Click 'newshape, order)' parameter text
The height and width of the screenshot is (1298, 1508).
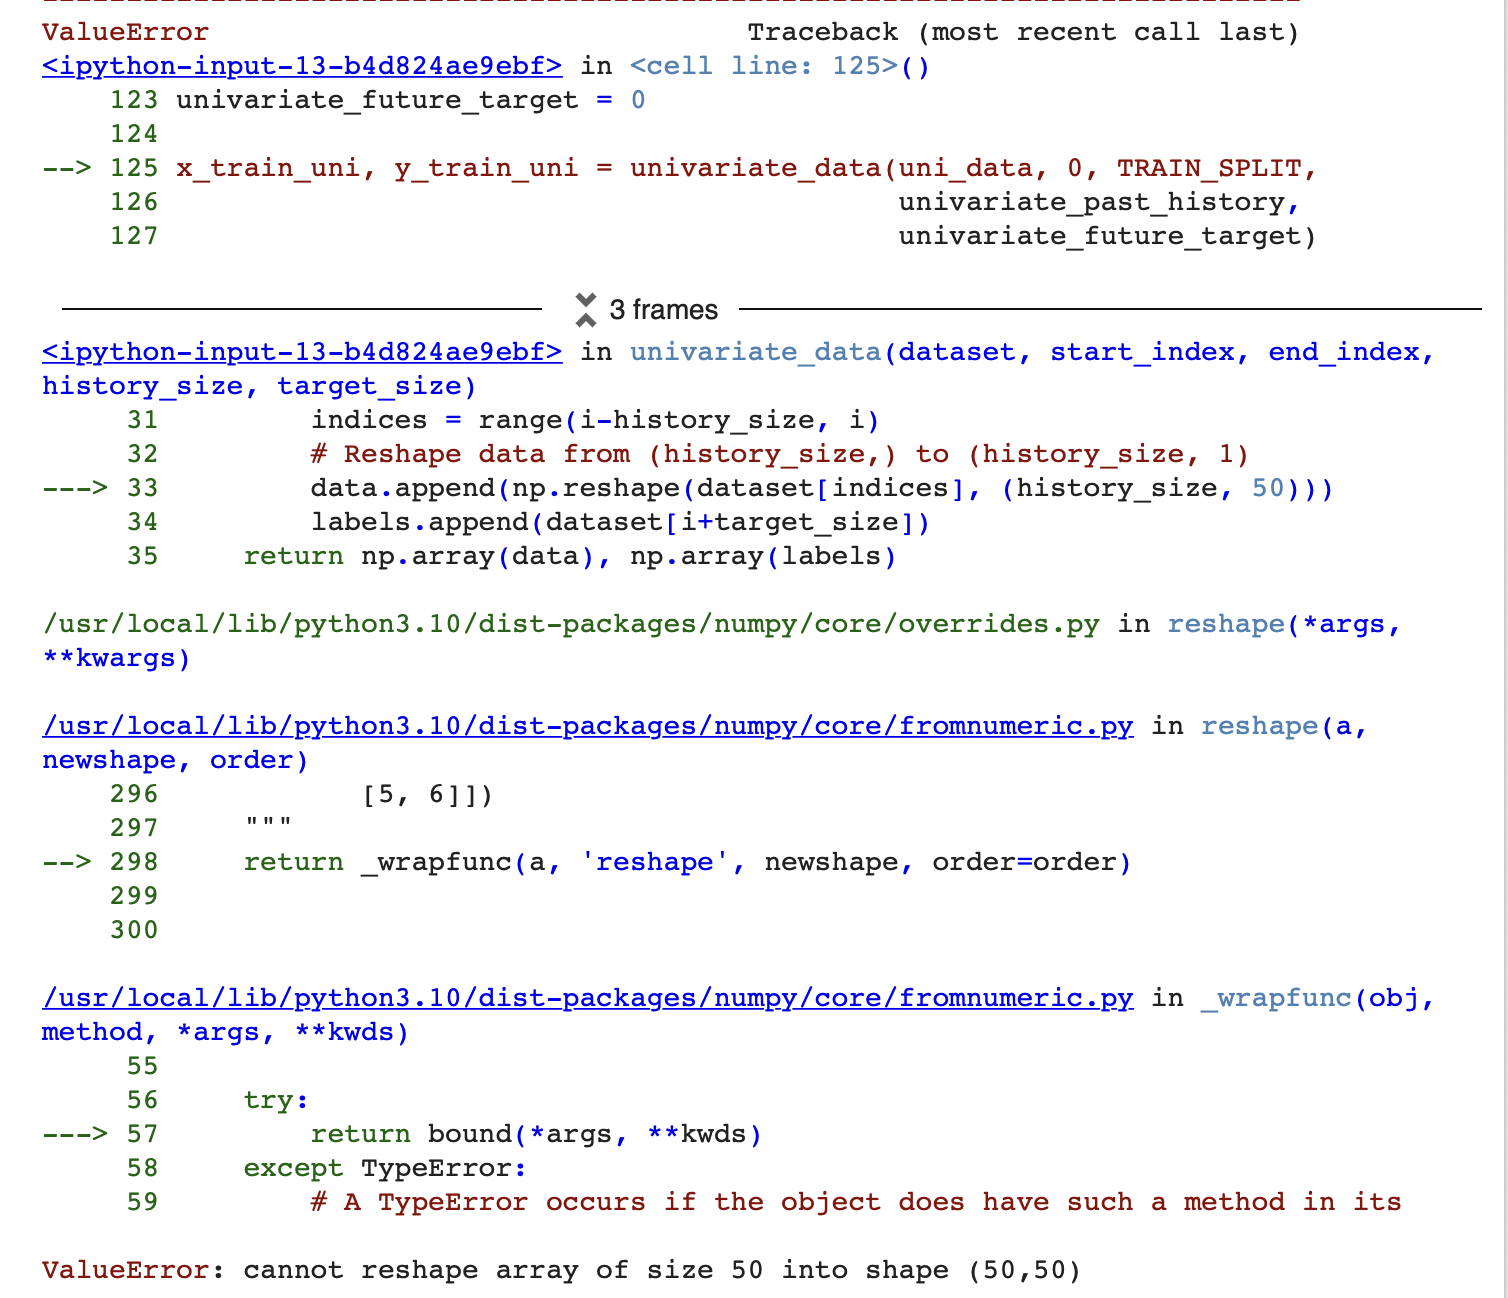(175, 760)
